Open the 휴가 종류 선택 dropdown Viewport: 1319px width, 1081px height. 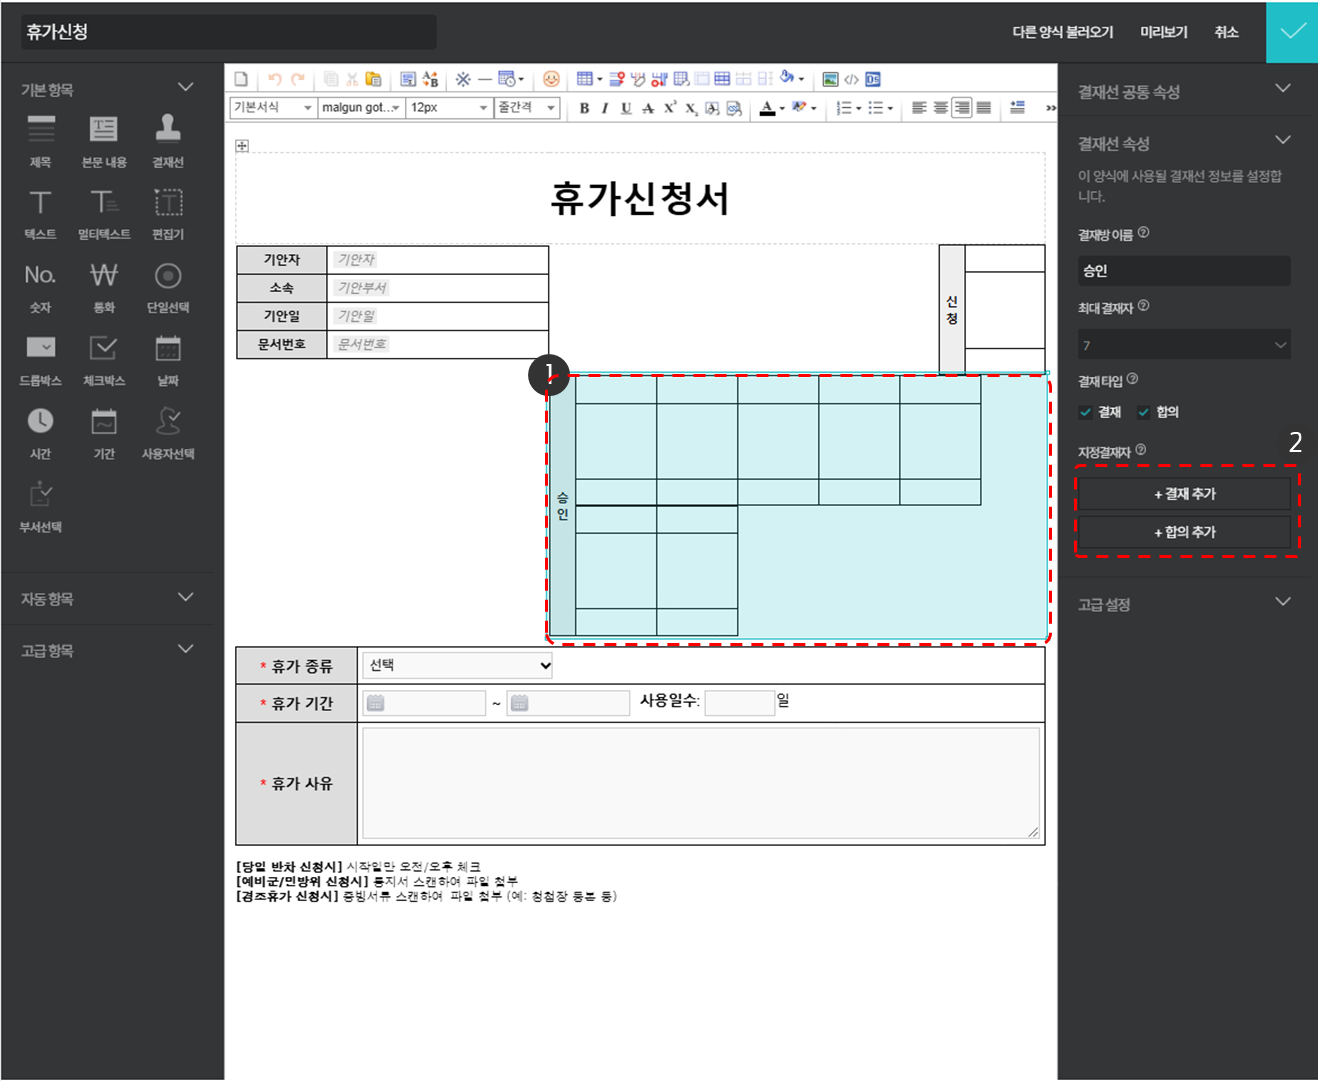pyautogui.click(x=459, y=665)
